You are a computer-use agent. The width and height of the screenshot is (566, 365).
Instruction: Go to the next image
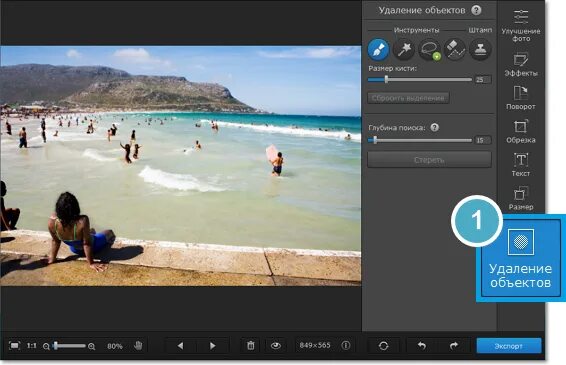point(213,346)
